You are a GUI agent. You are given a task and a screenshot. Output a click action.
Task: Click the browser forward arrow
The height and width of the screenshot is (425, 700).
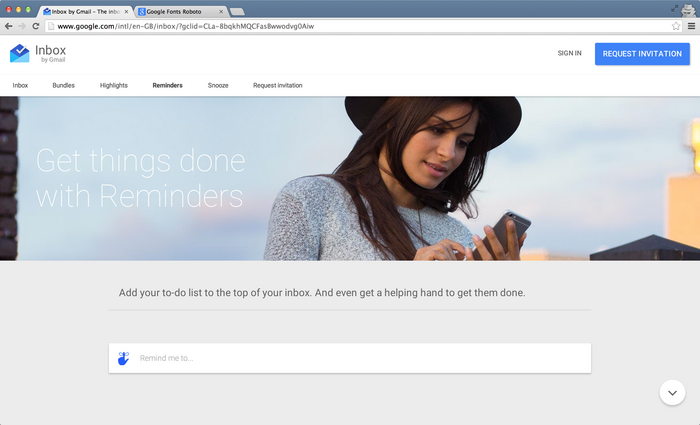pos(22,26)
